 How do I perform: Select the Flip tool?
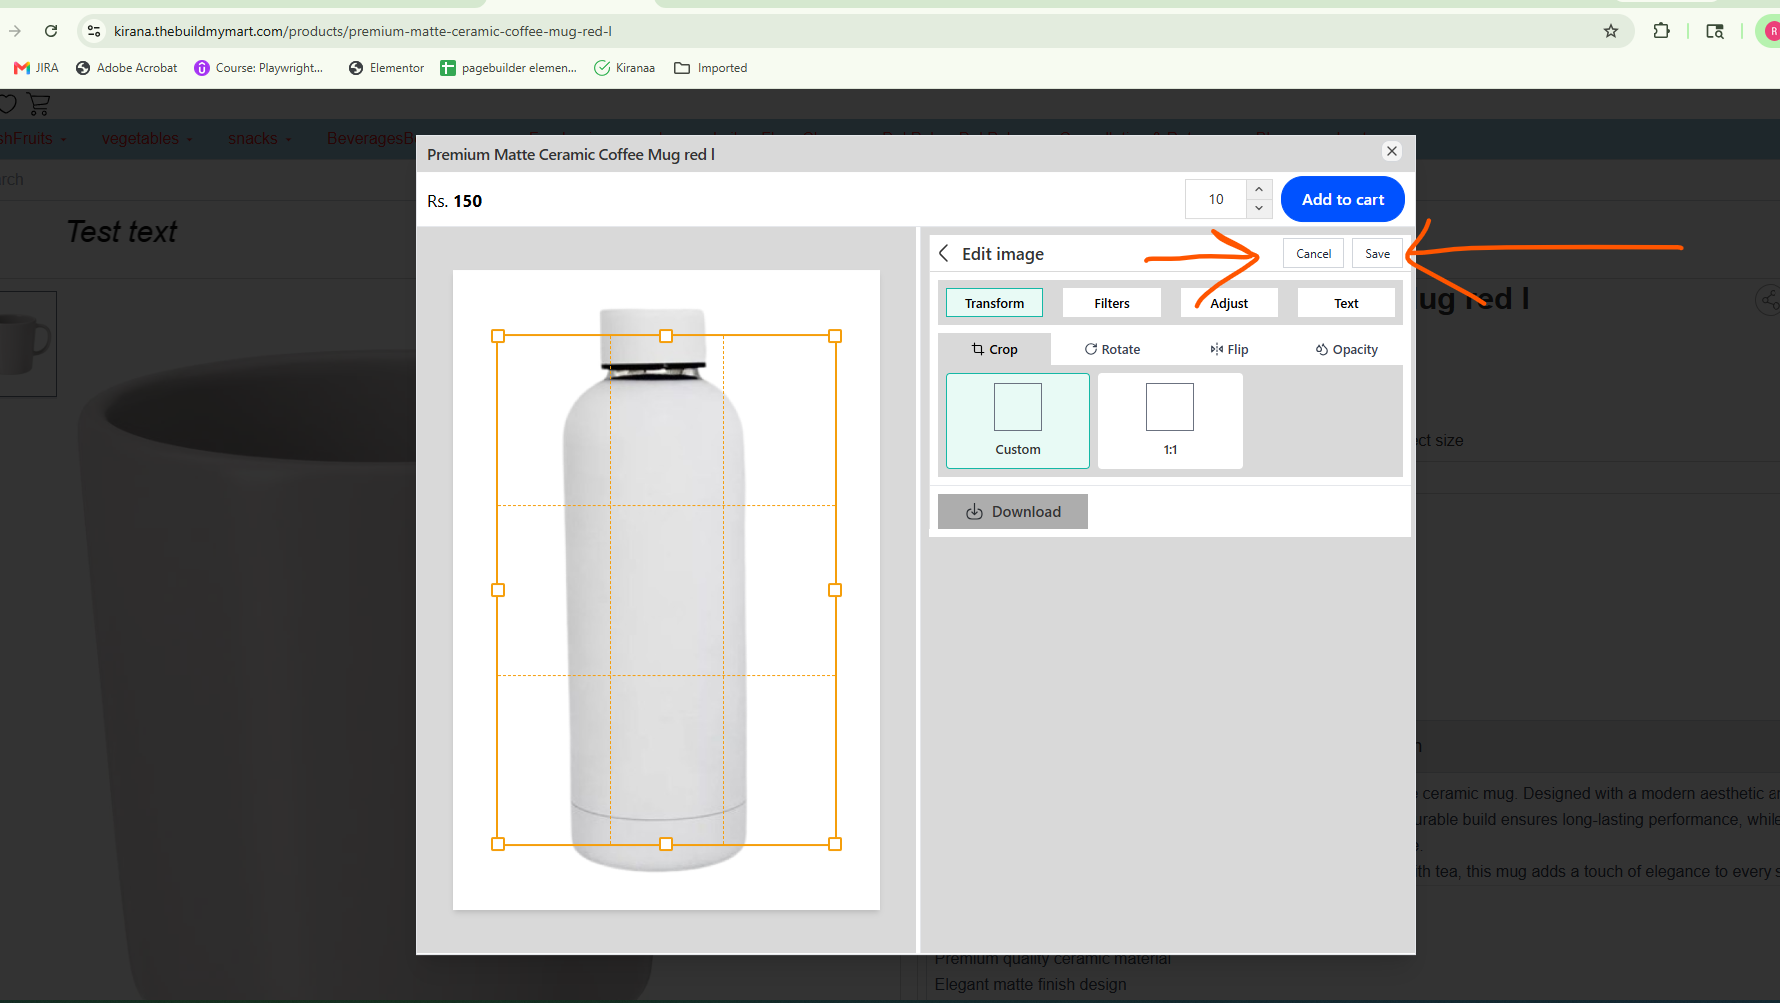[1229, 349]
